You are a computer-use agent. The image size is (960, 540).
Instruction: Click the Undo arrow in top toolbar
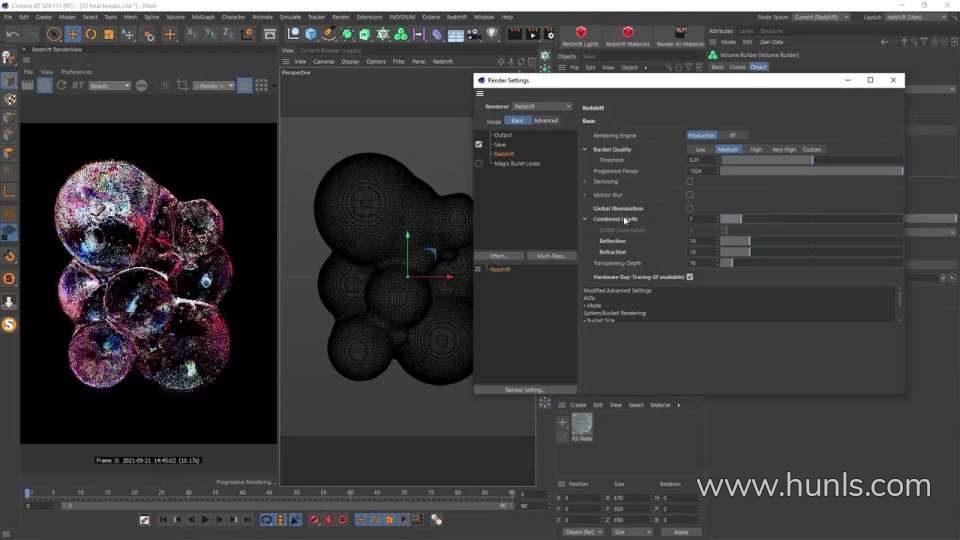pyautogui.click(x=12, y=35)
